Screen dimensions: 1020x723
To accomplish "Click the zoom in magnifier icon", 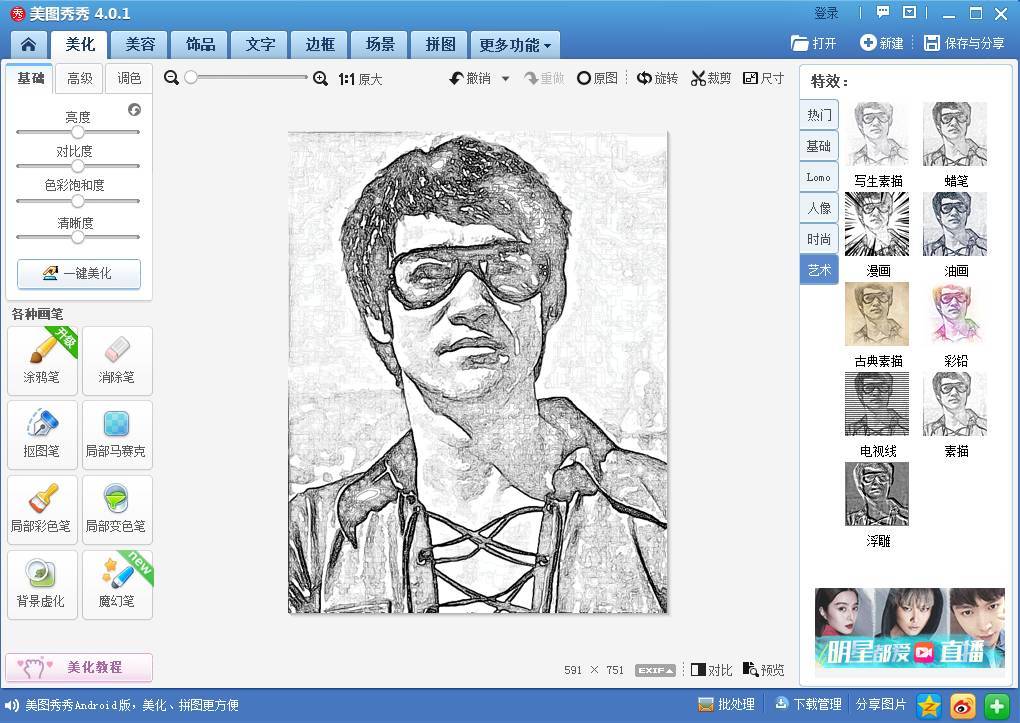I will (320, 78).
